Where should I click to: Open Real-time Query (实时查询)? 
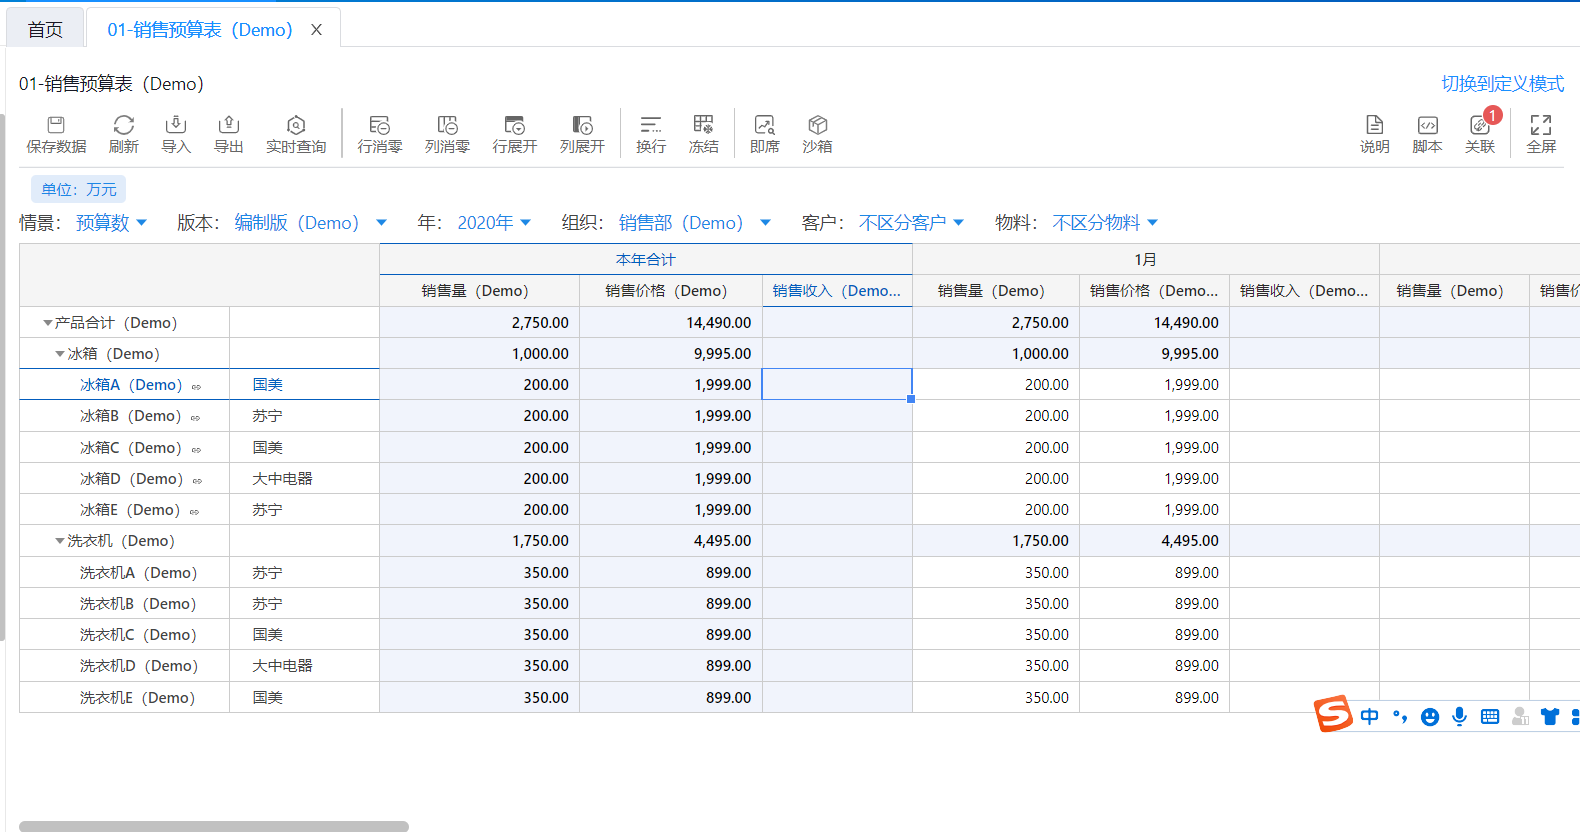point(296,125)
